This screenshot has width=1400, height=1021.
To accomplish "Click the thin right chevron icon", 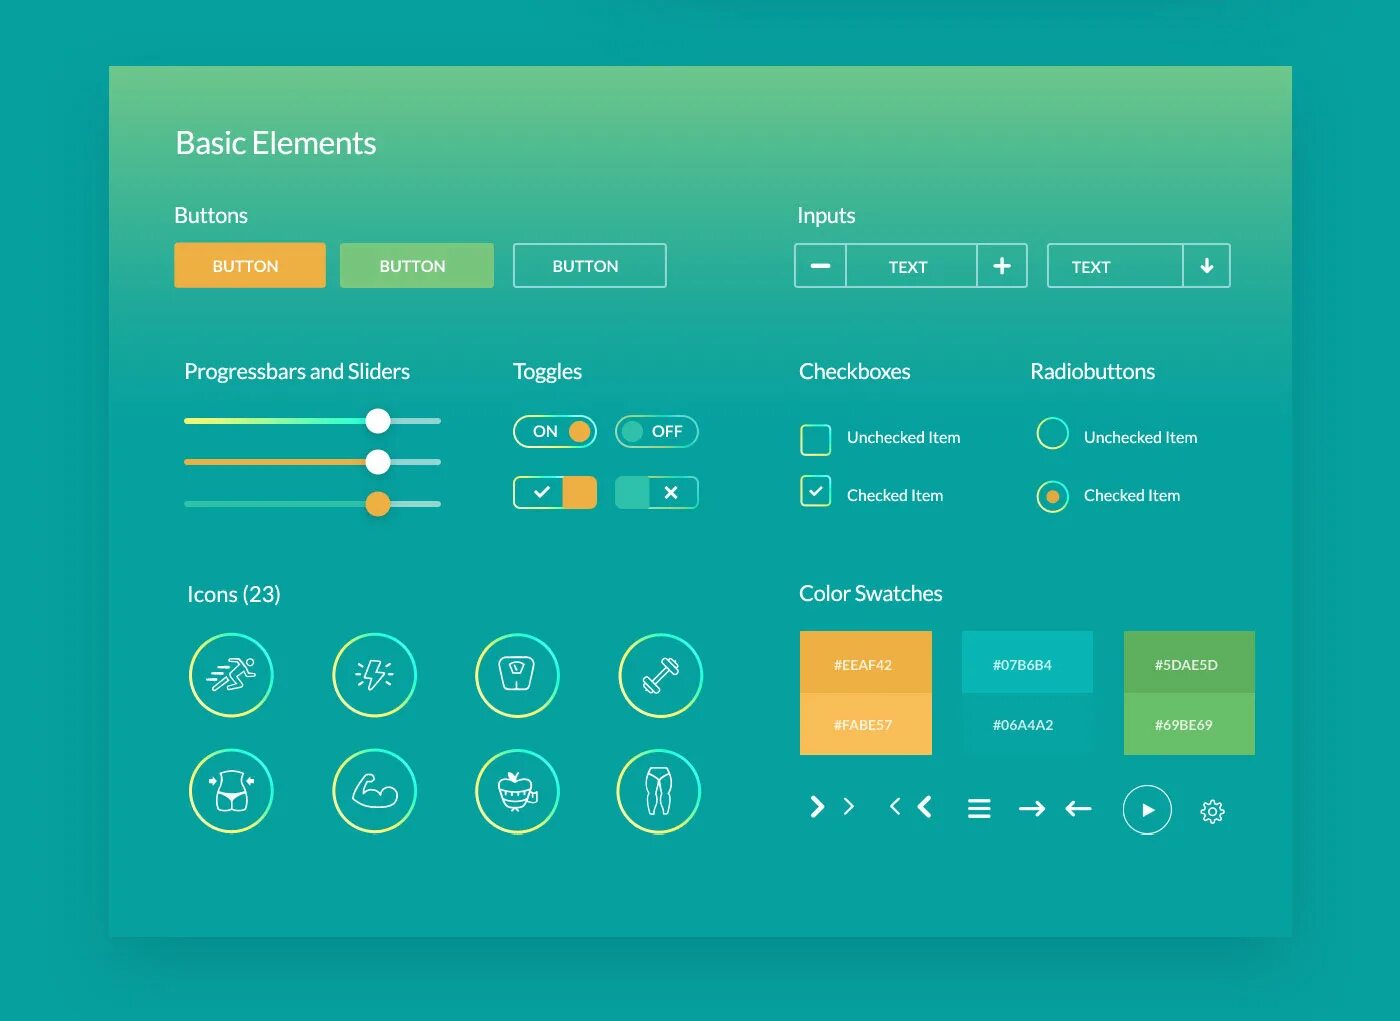I will pos(849,806).
